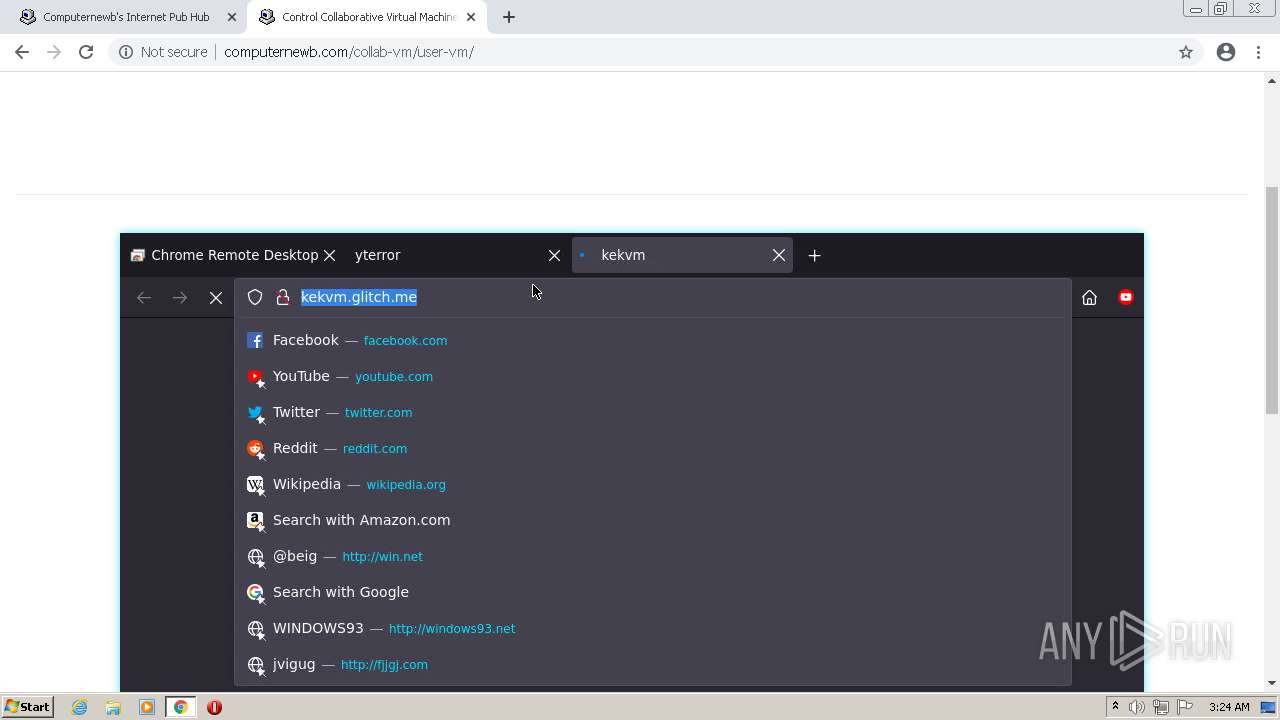
Task: Choose the @beig suggestion
Action: click(652, 556)
